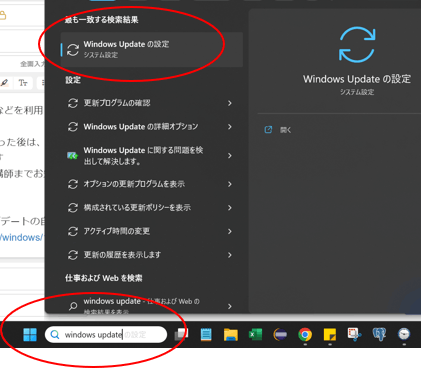Screen dimensions: 421x375
Task: Click sync icon next to 'Windows Update の詳細オプション'
Action: 73,127
